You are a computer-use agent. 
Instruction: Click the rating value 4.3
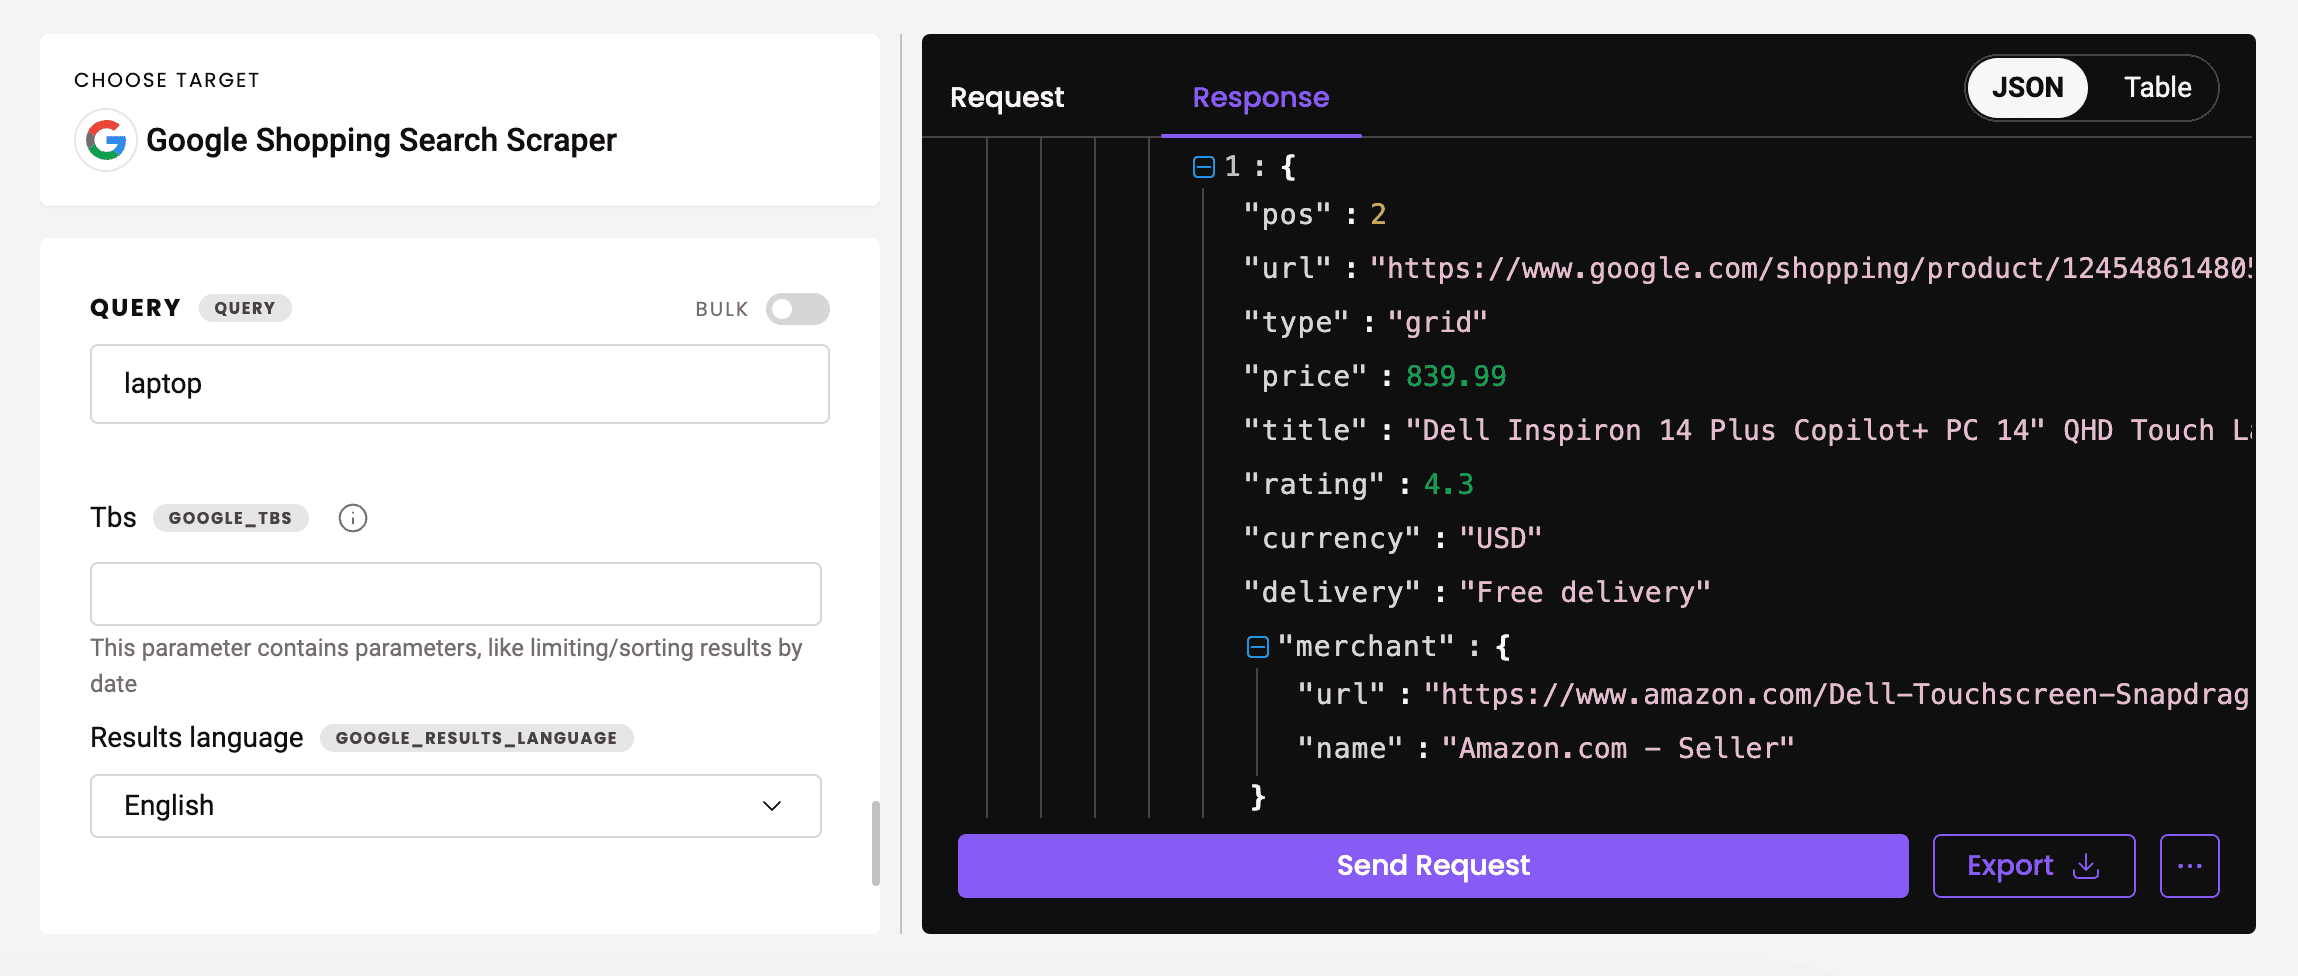(1449, 484)
